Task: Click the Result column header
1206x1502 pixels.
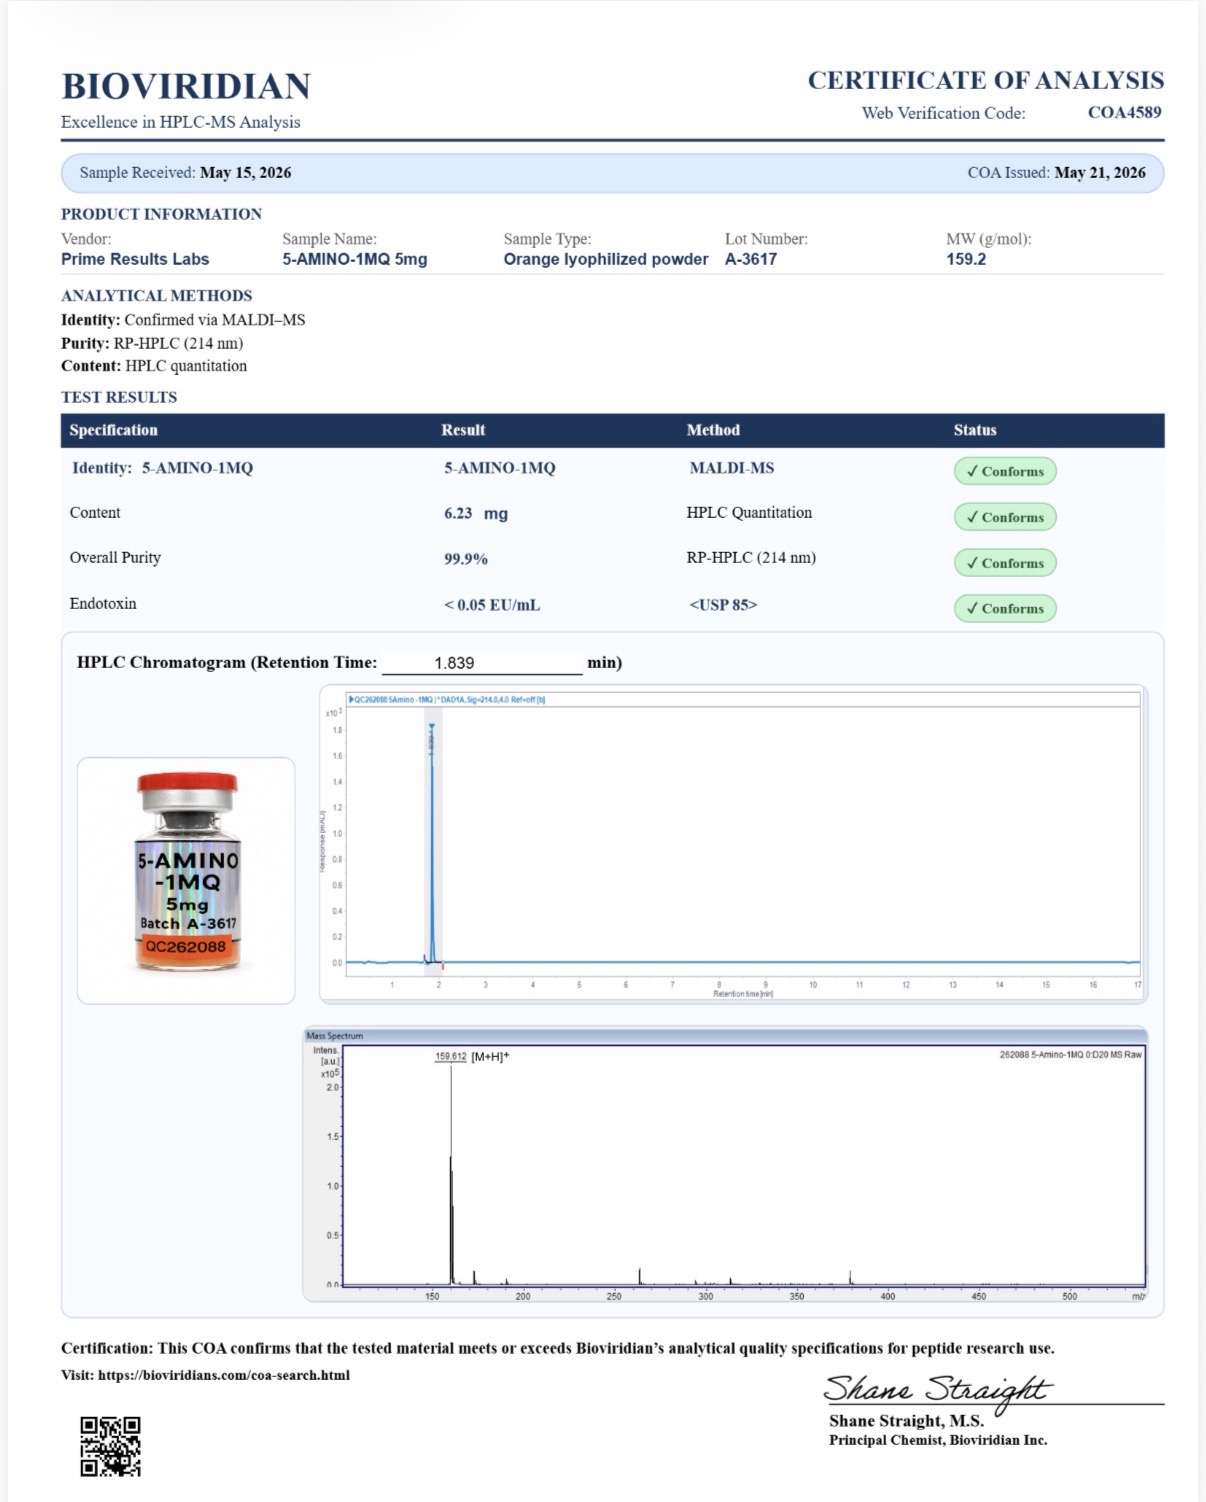Action: [x=463, y=430]
